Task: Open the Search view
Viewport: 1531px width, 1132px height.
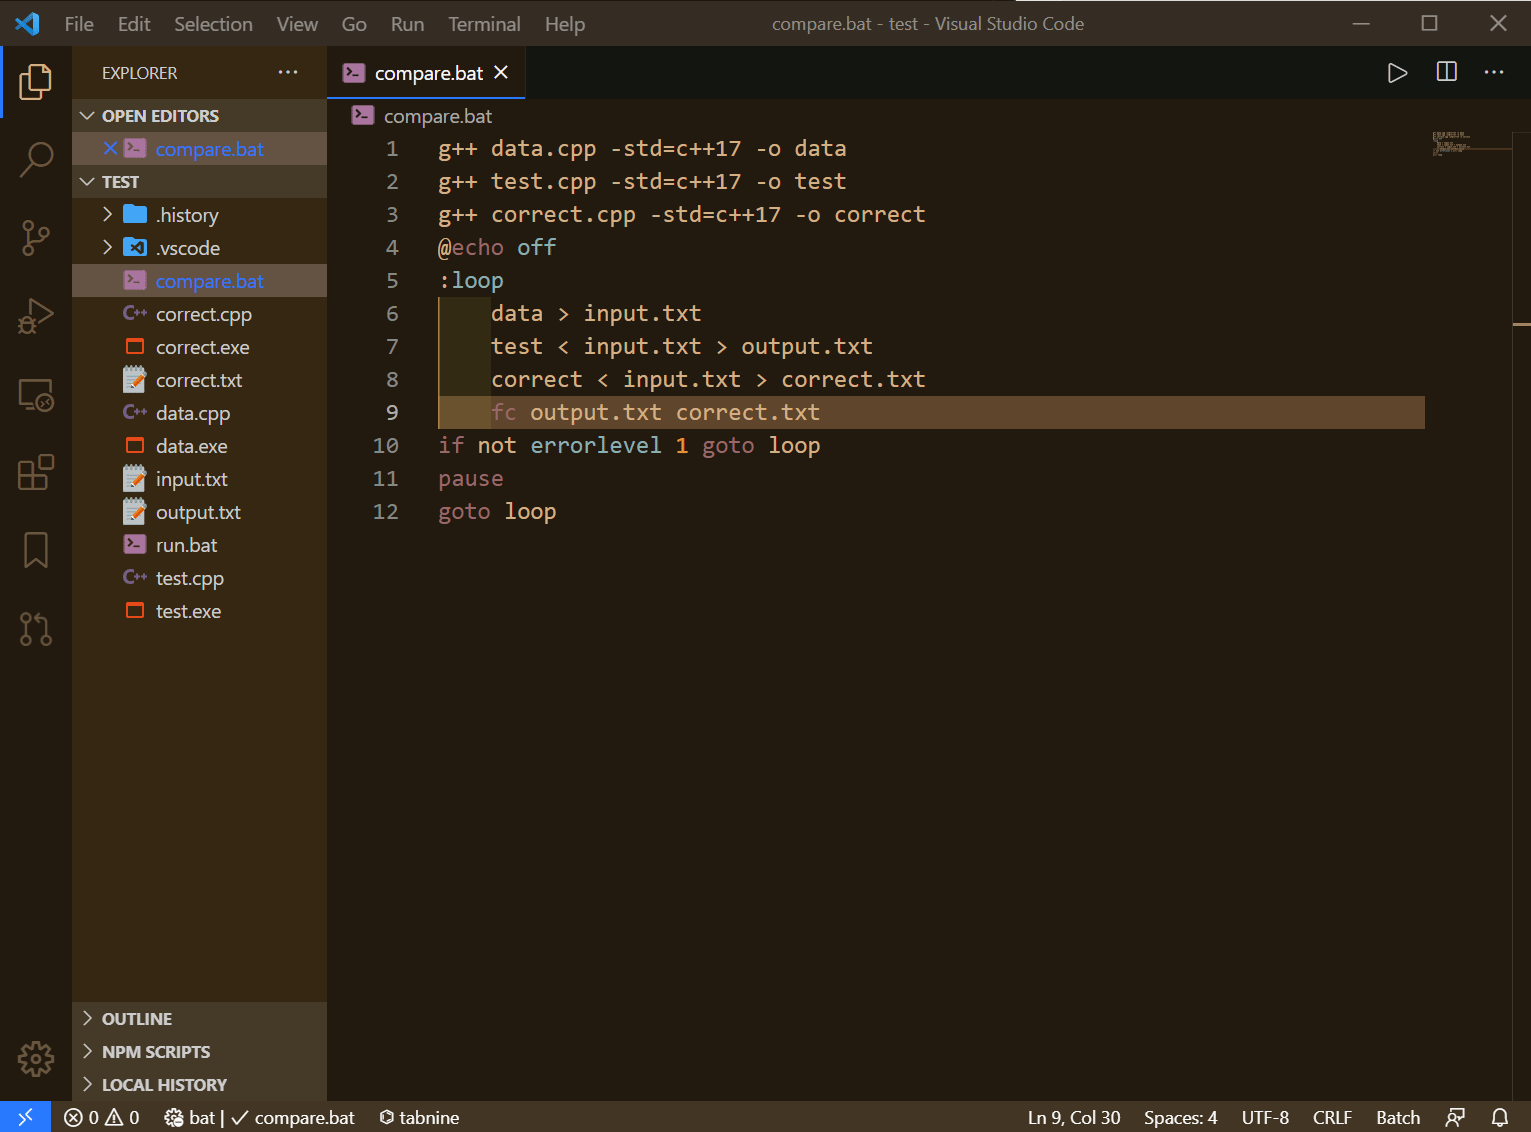Action: 36,160
